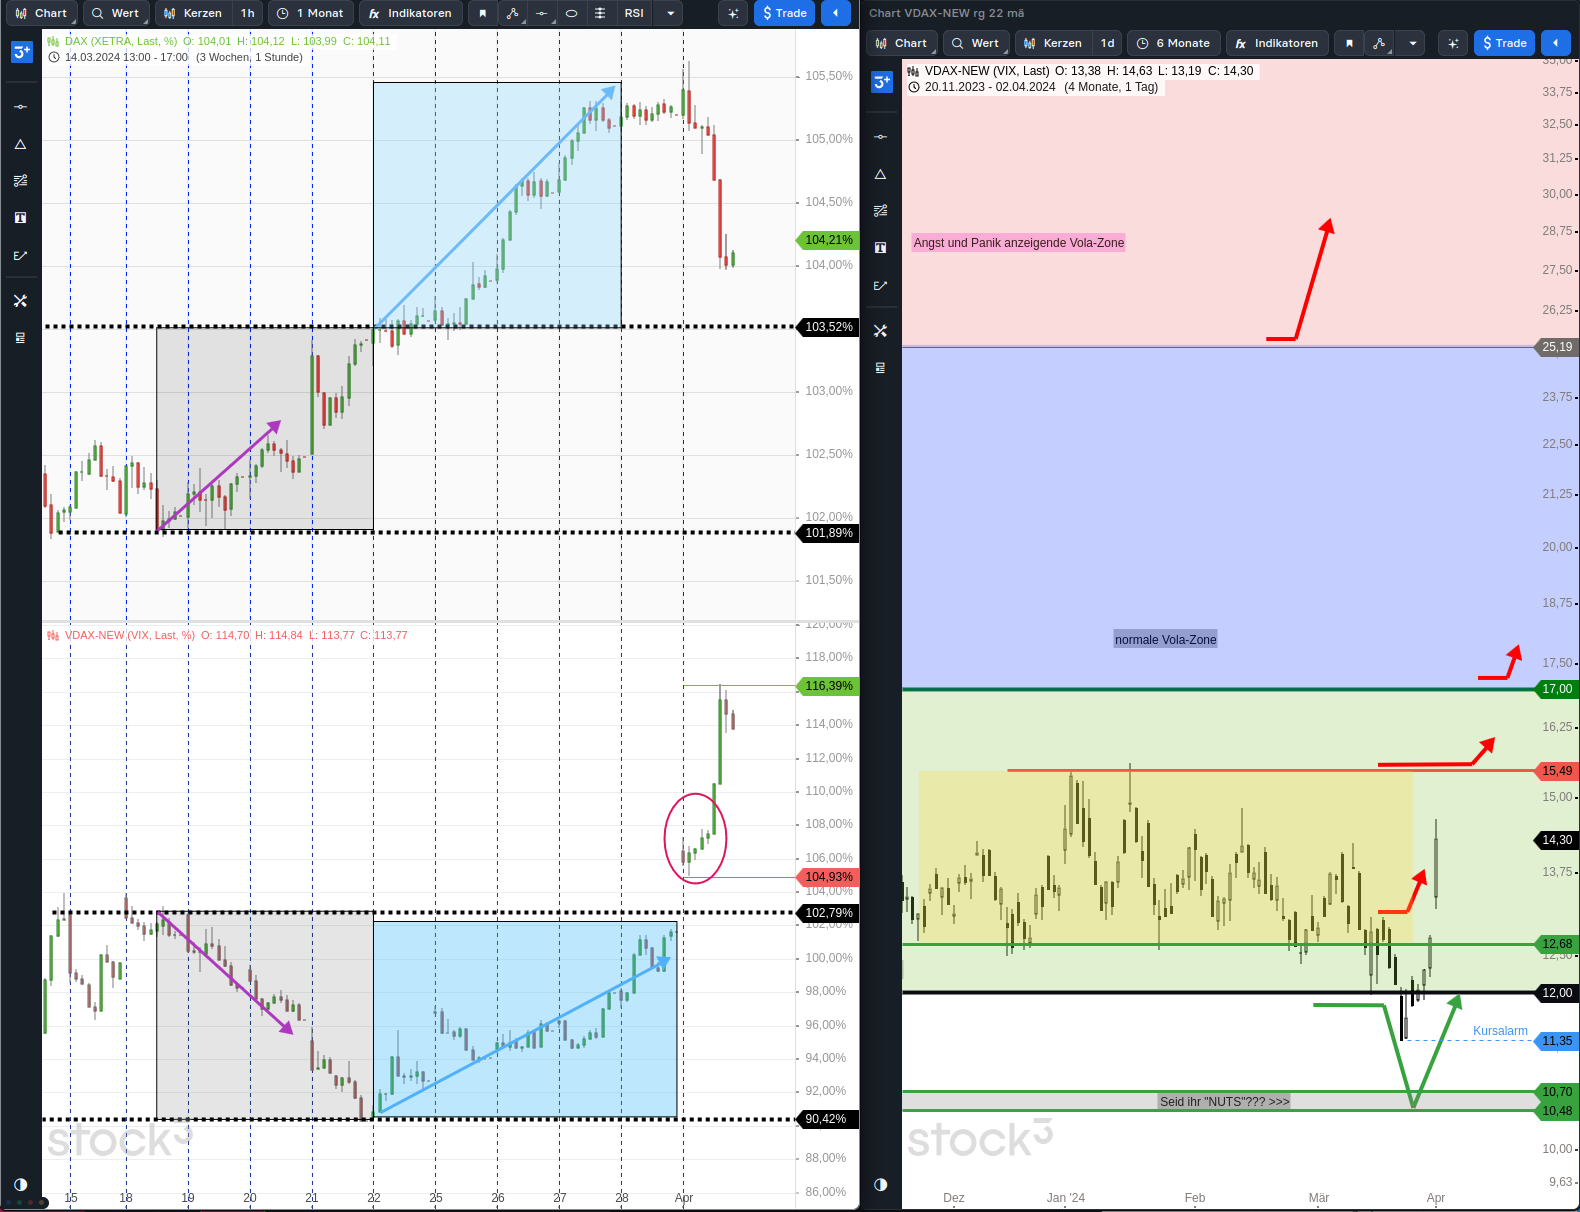Click the 103,52% level marker in left chart
The height and width of the screenshot is (1212, 1580).
click(x=829, y=327)
